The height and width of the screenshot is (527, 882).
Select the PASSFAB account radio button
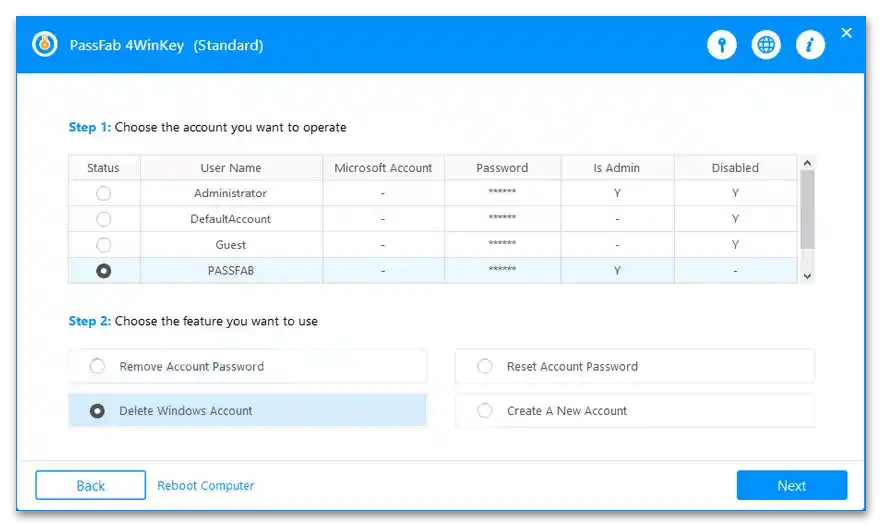[104, 271]
